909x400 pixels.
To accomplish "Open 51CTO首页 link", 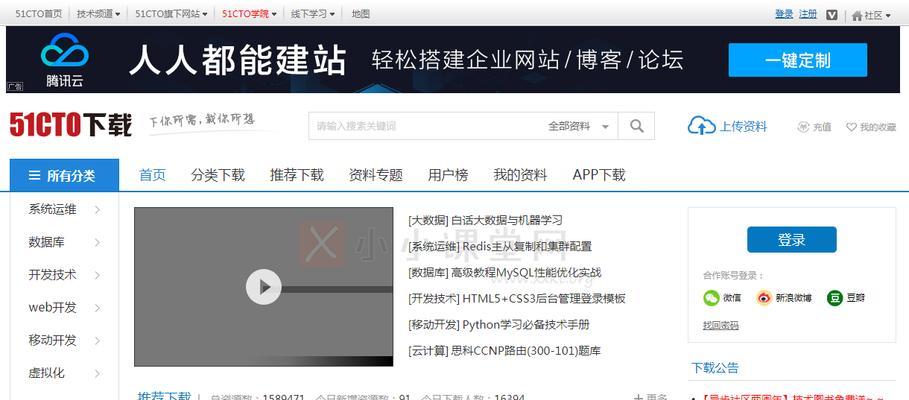I will [x=38, y=14].
